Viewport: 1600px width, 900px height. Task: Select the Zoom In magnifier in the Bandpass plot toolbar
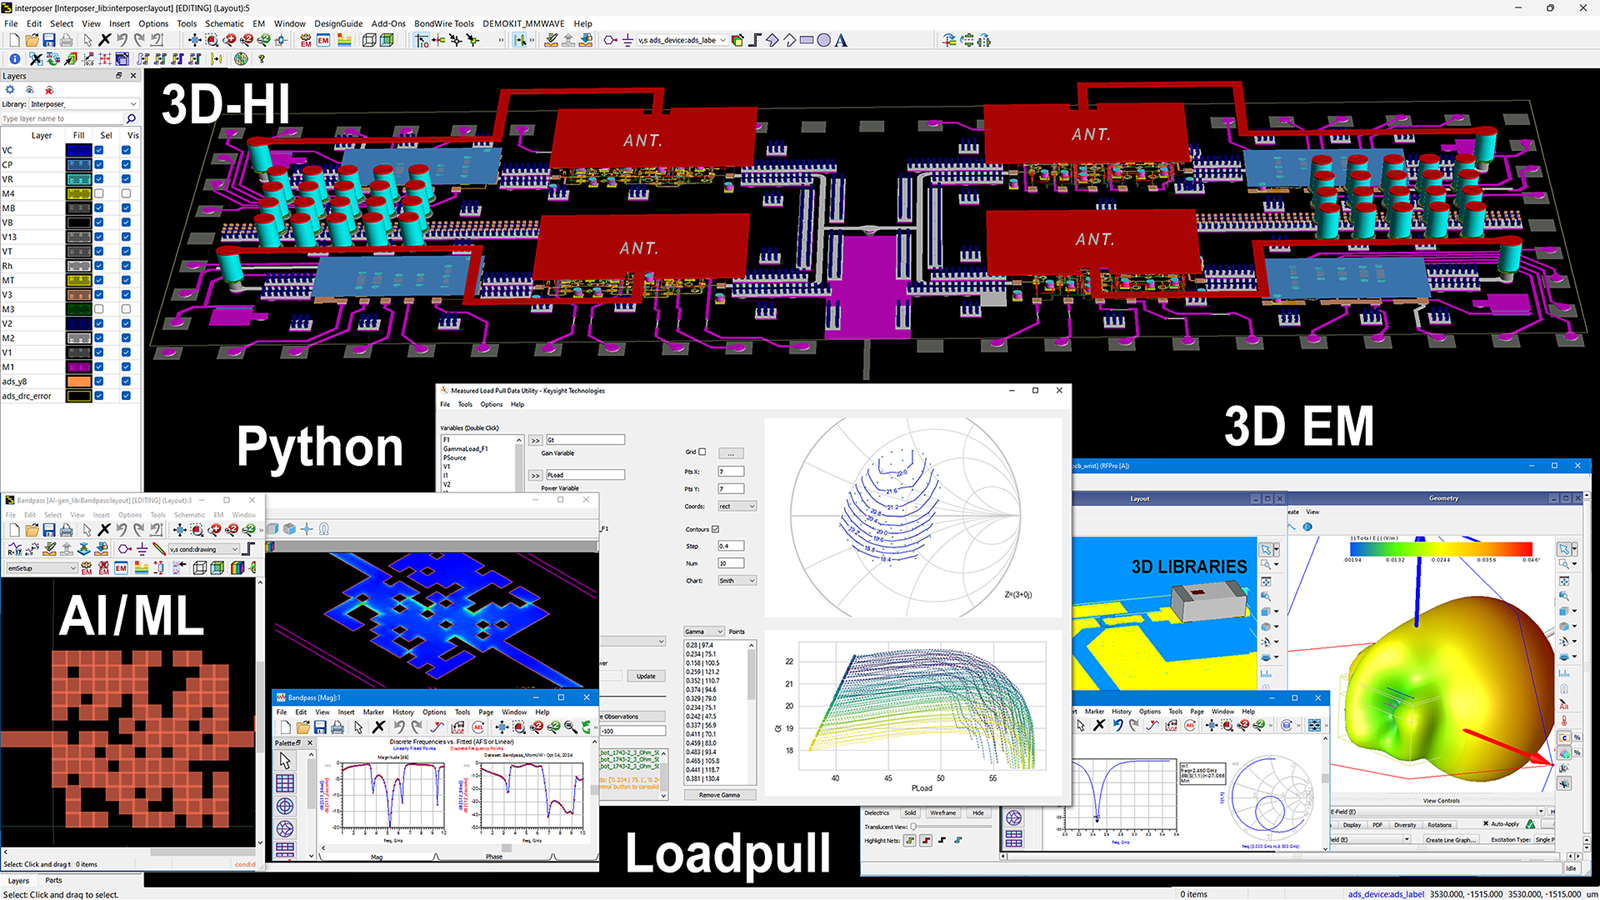click(537, 727)
